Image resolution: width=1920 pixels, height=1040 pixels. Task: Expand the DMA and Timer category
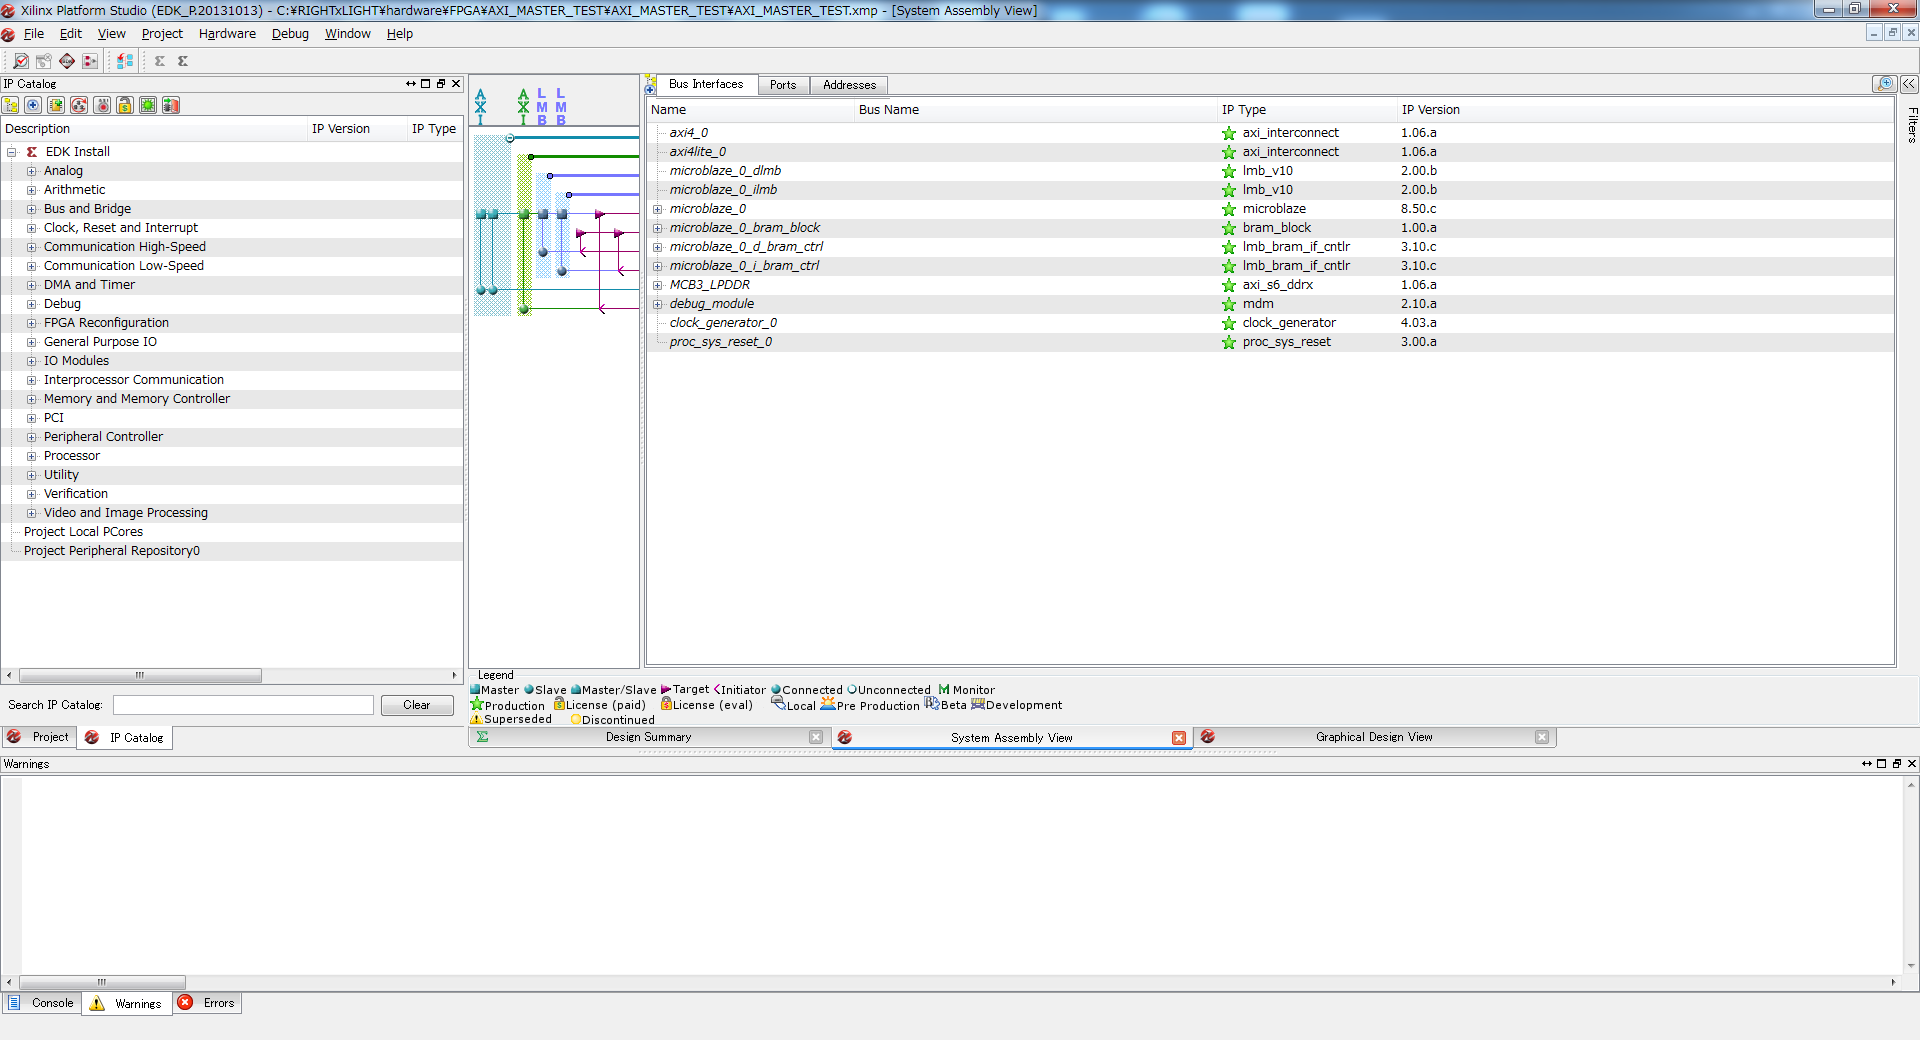click(x=32, y=285)
